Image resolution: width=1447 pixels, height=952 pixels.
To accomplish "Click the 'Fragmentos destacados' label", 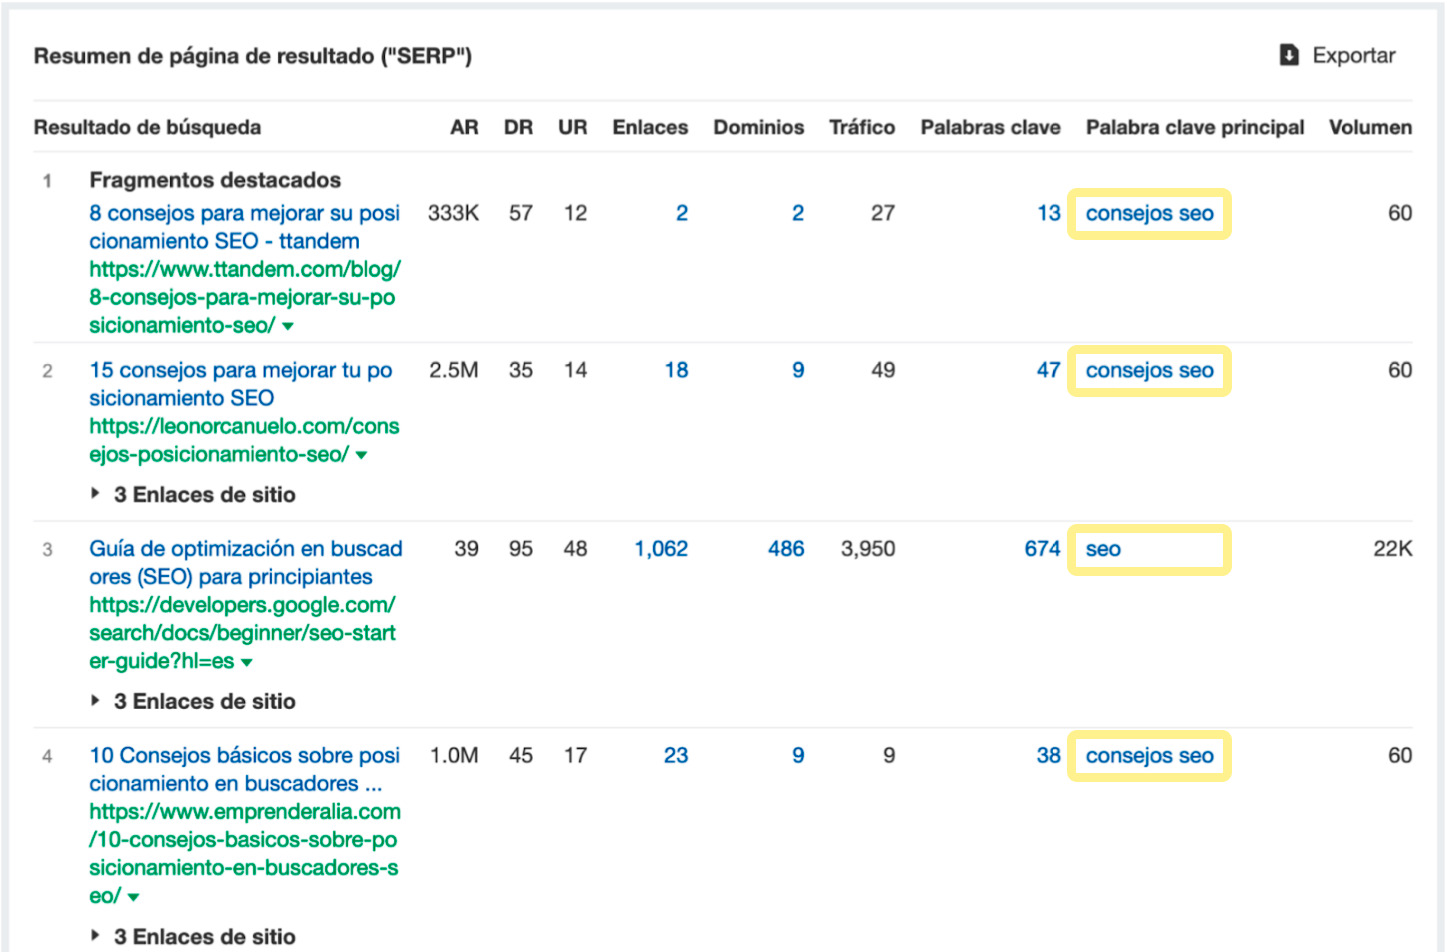I will tap(215, 180).
